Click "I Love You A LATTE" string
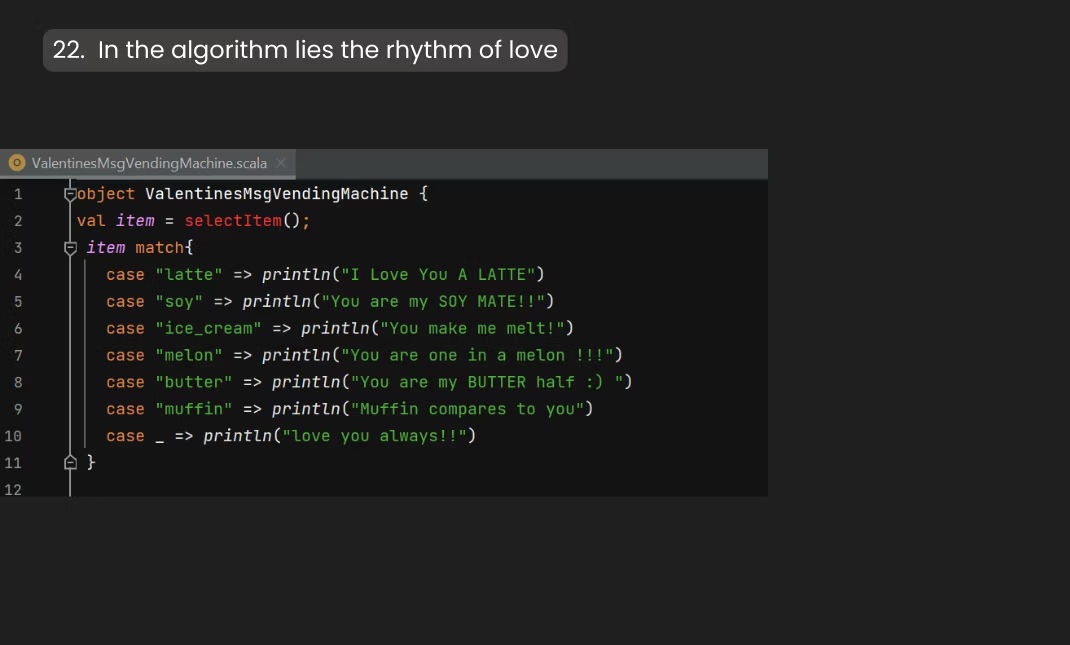This screenshot has width=1070, height=645. pos(437,275)
